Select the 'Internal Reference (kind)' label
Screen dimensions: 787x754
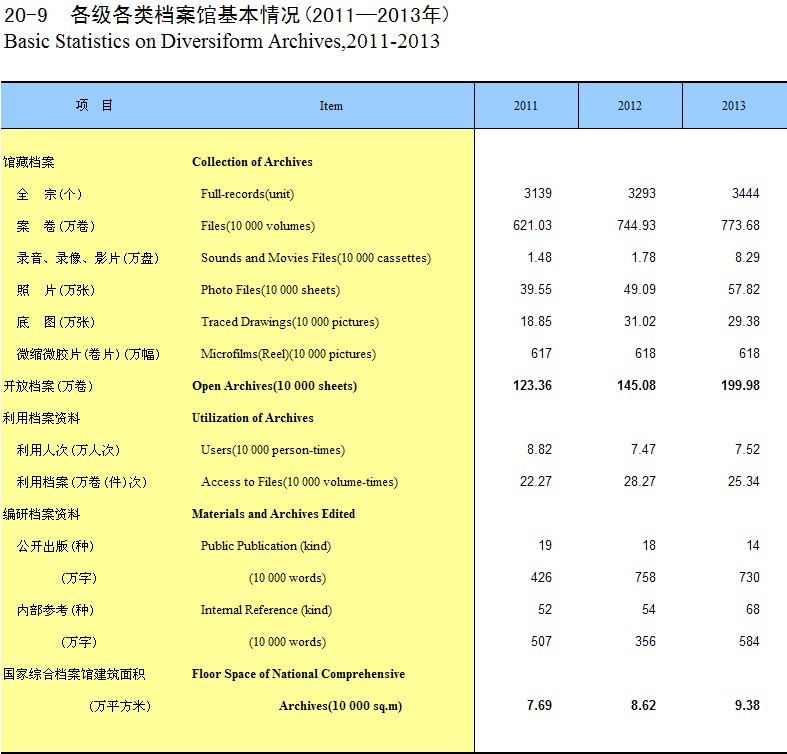pyautogui.click(x=265, y=610)
